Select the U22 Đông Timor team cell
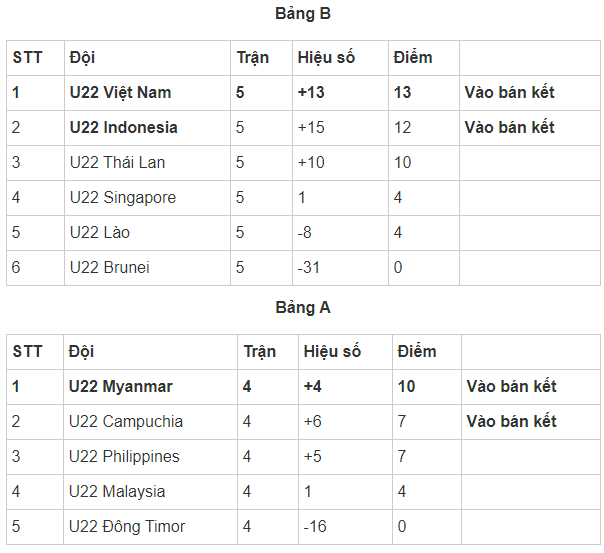 (x=127, y=527)
